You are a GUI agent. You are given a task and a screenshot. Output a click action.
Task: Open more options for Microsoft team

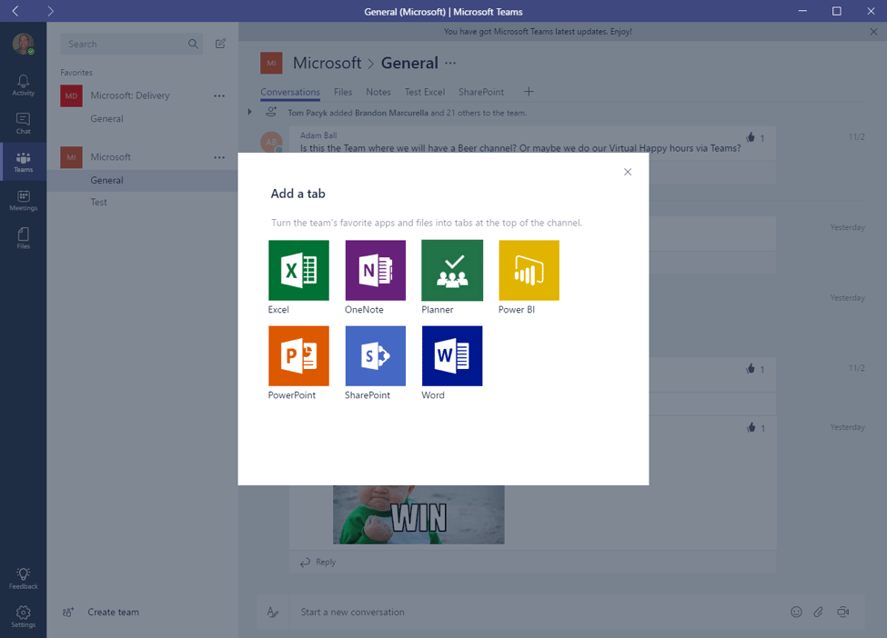click(219, 157)
